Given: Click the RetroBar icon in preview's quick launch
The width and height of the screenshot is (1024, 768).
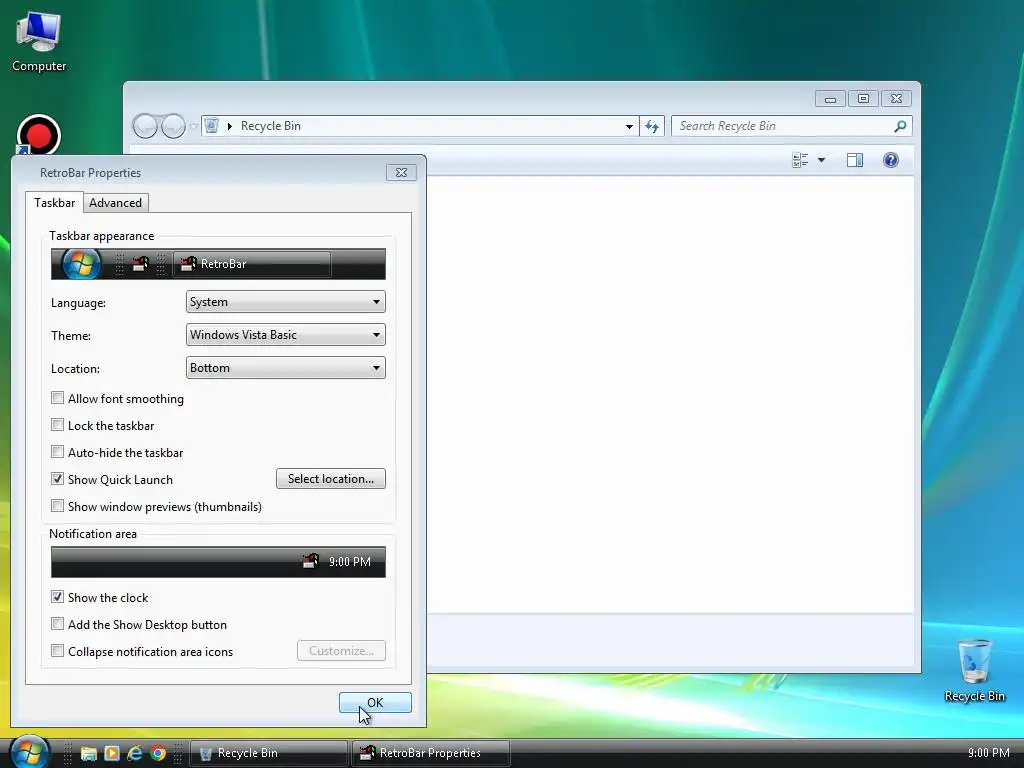Looking at the screenshot, I should coord(140,264).
